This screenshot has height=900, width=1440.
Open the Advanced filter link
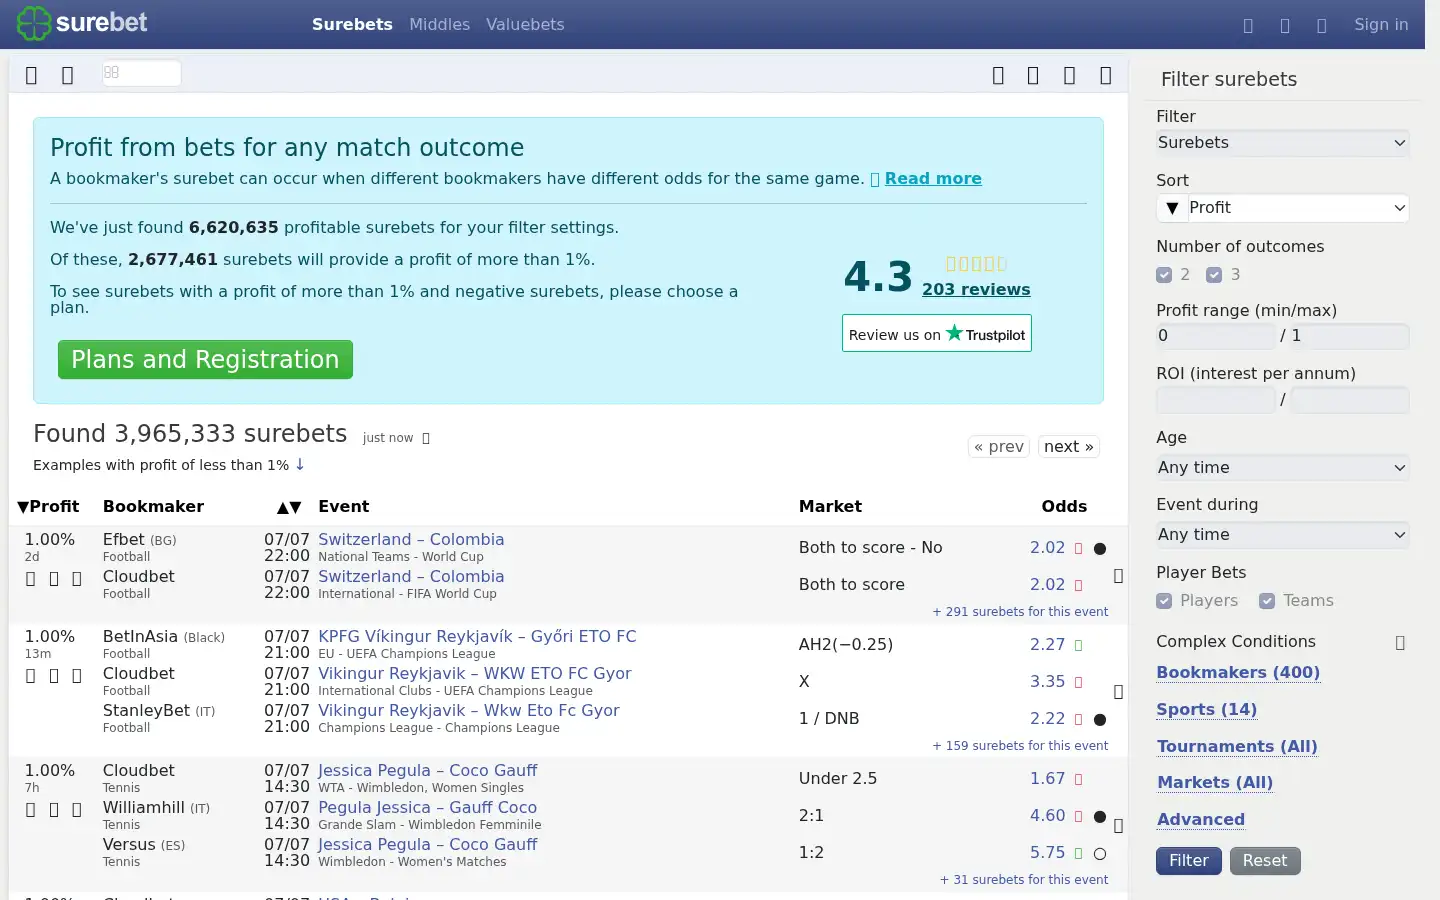(1201, 820)
